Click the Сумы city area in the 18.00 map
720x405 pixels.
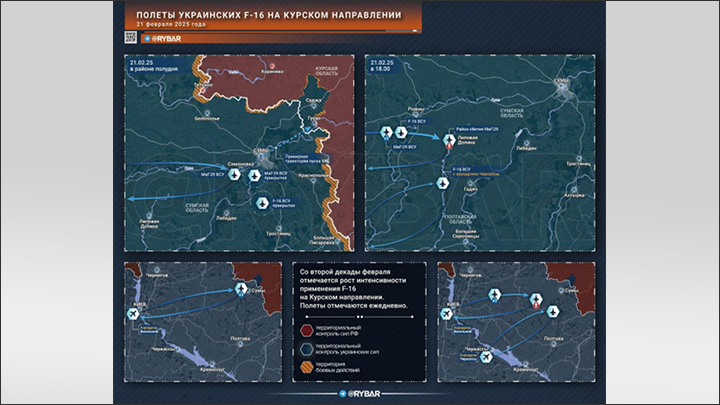click(562, 87)
